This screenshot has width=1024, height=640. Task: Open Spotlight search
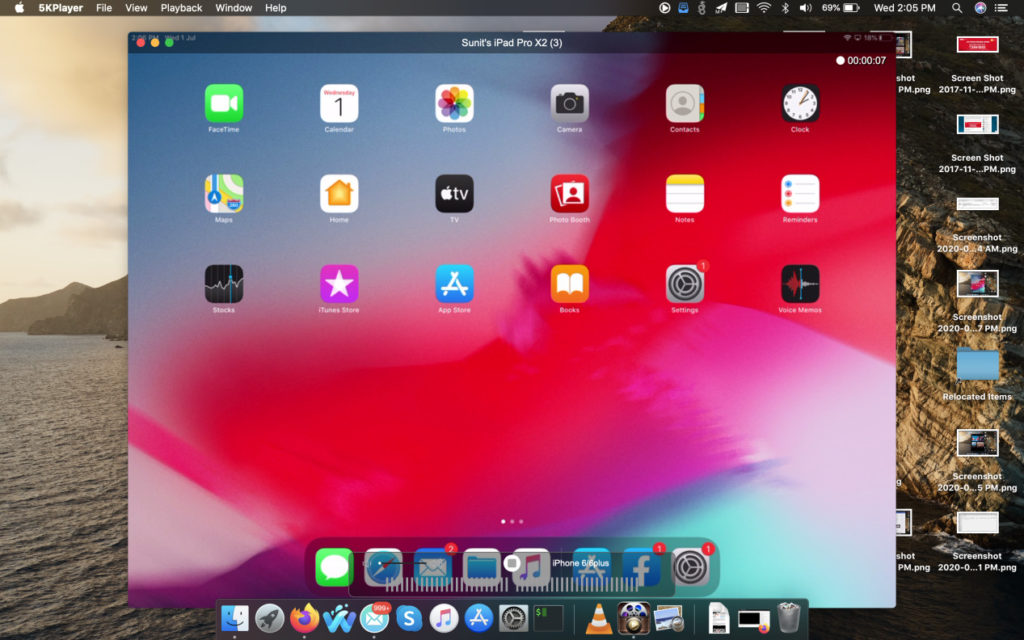957,8
